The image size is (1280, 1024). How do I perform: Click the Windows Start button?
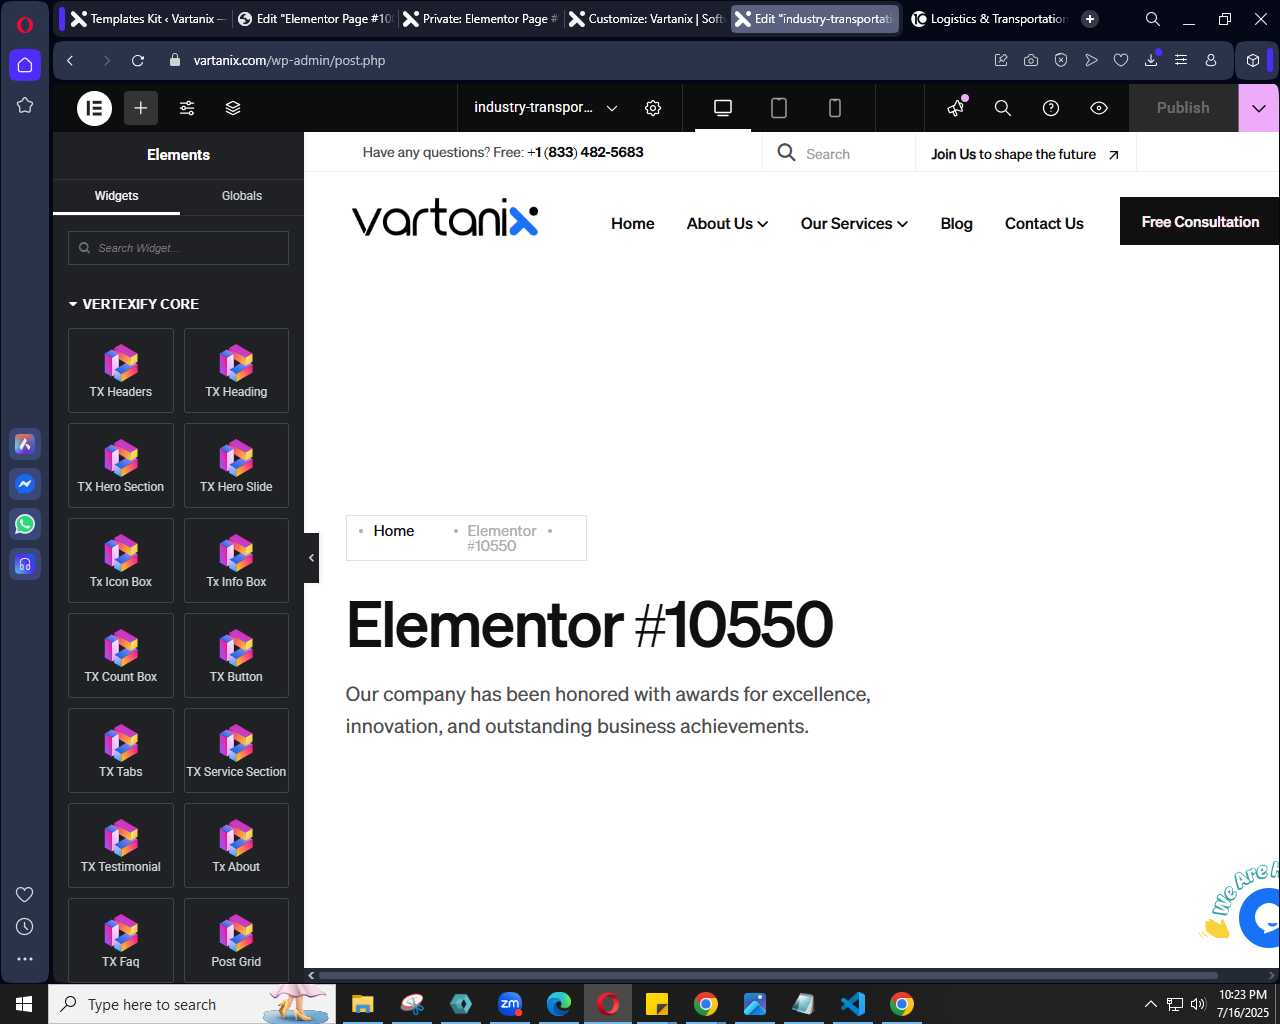pyautogui.click(x=24, y=1004)
